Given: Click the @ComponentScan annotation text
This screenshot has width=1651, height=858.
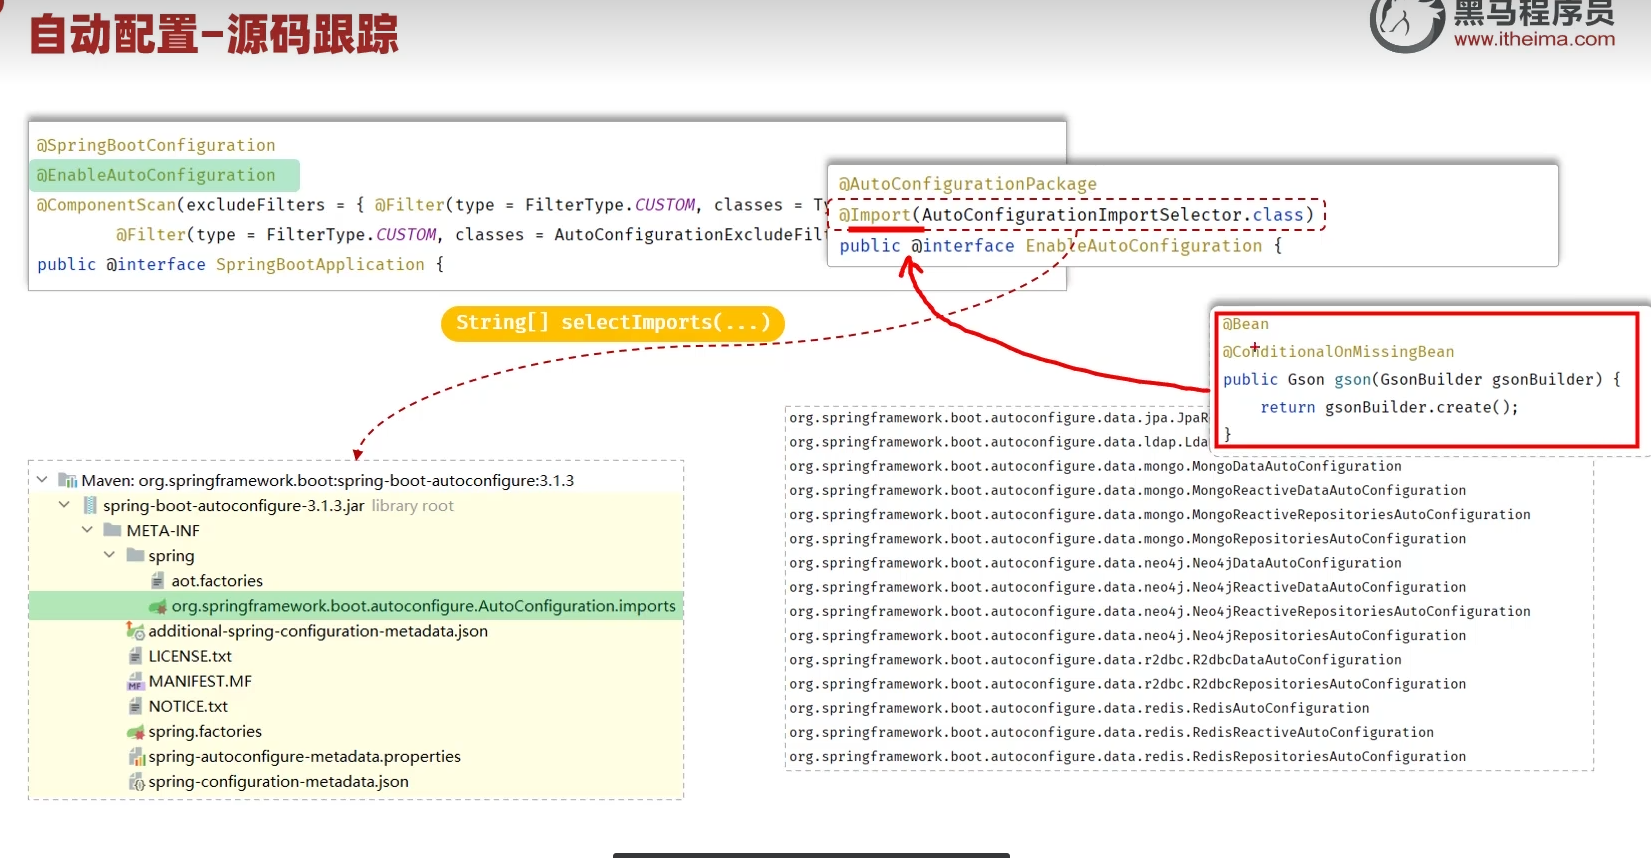Looking at the screenshot, I should (107, 205).
